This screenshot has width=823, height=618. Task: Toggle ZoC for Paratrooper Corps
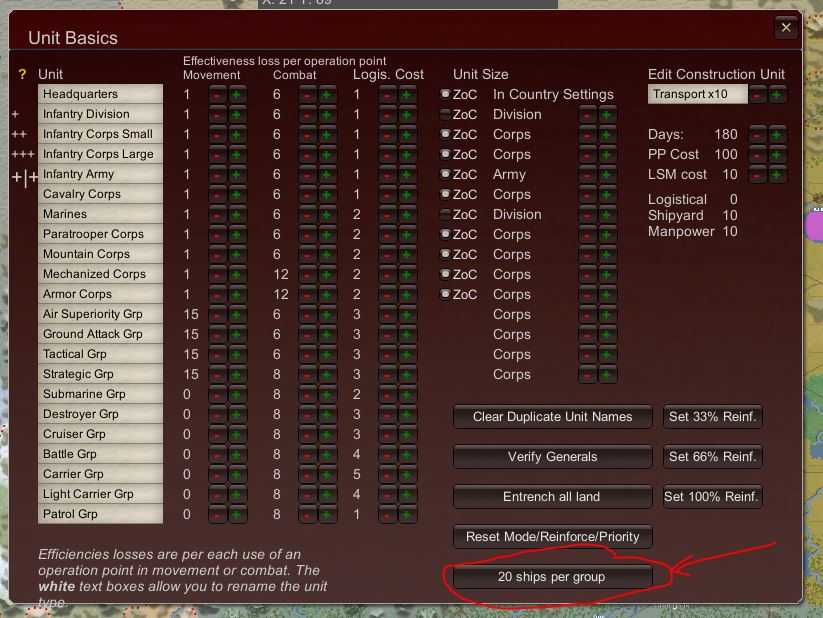coord(445,234)
